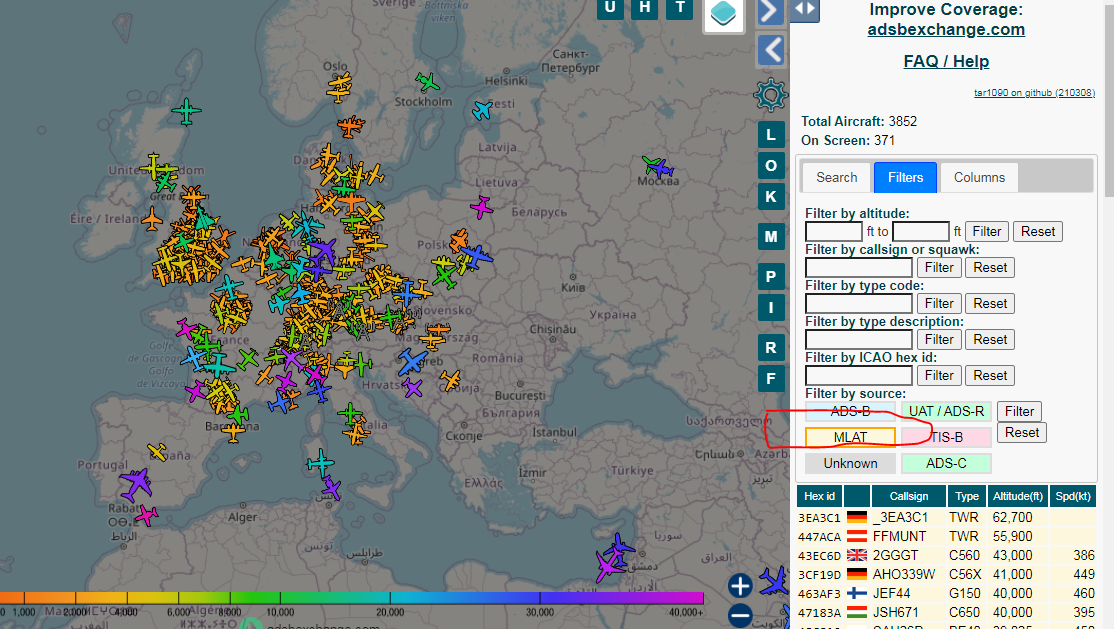Toggle the R map button

coord(771,348)
